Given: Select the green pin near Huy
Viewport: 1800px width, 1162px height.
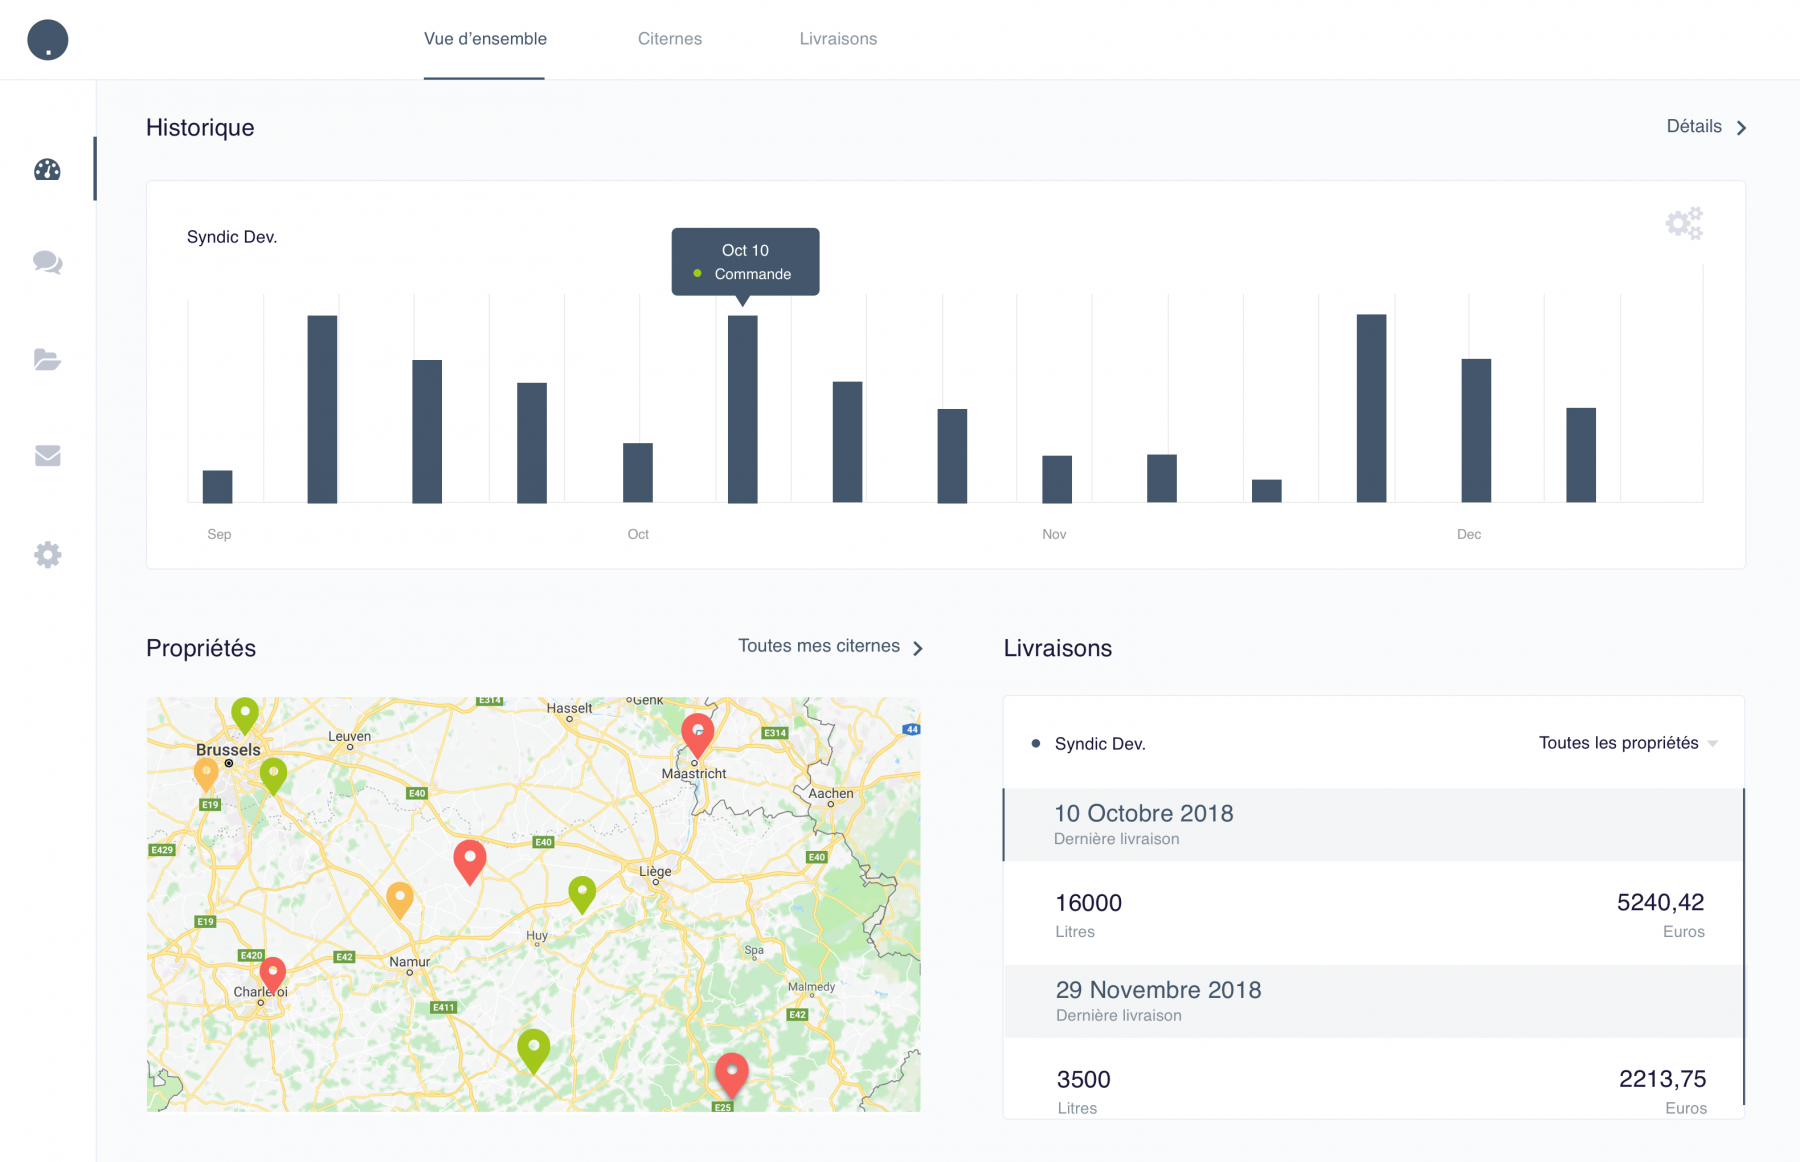Looking at the screenshot, I should (x=582, y=894).
